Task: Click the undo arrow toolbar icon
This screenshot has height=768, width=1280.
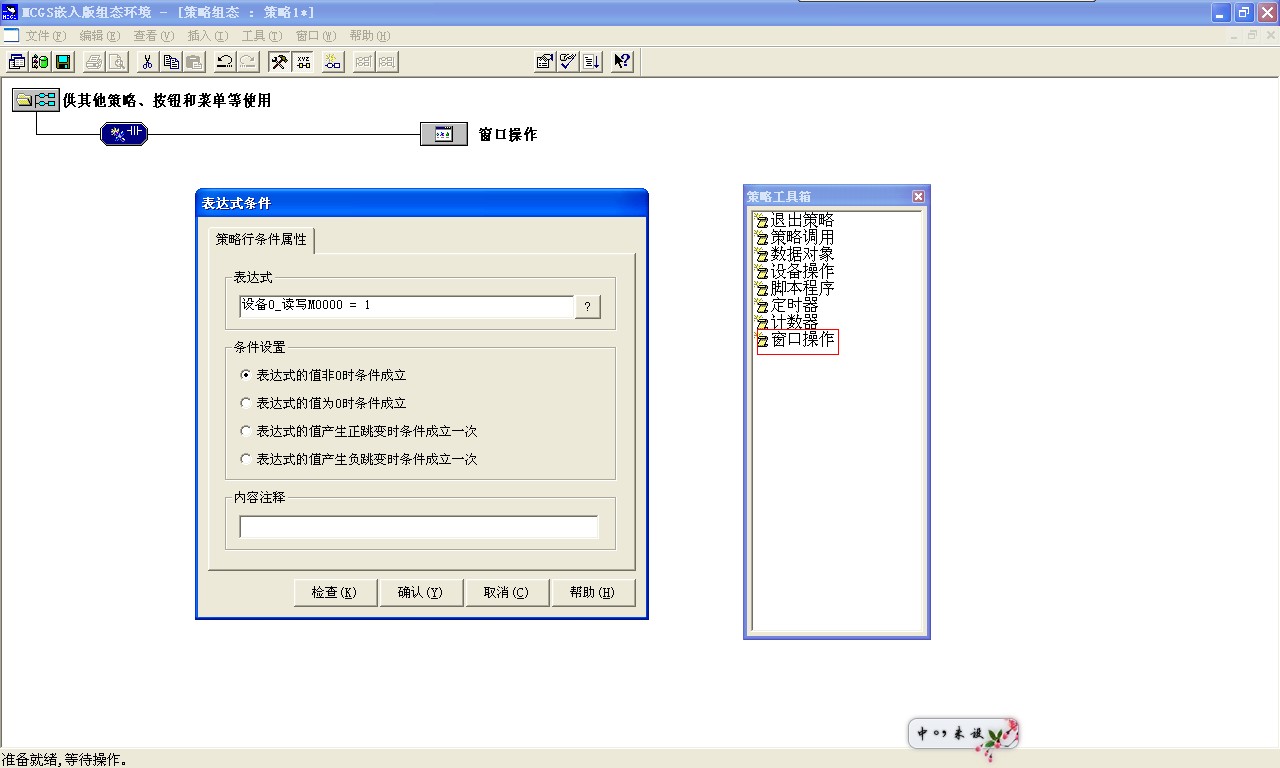Action: coord(225,62)
